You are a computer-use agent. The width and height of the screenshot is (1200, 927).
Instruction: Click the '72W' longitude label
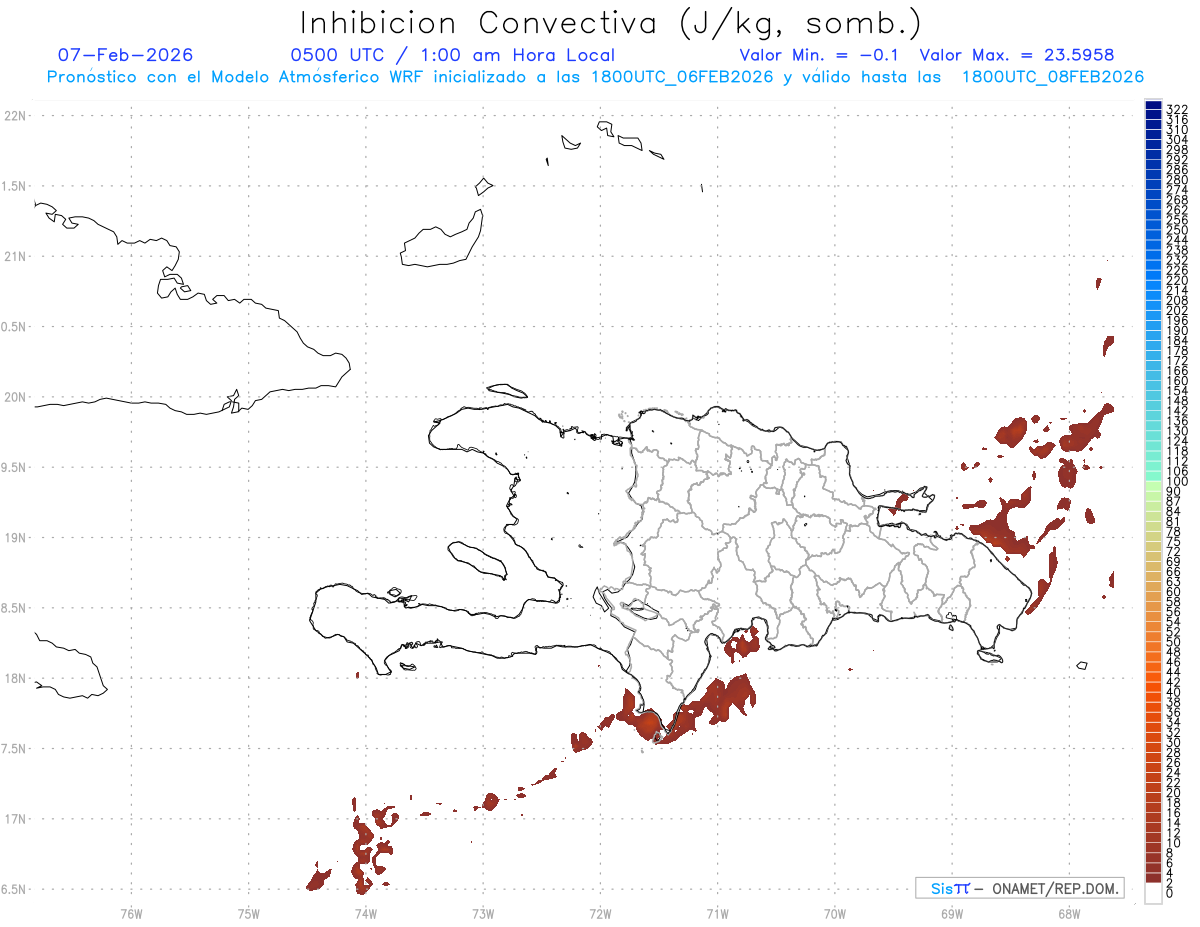click(600, 913)
